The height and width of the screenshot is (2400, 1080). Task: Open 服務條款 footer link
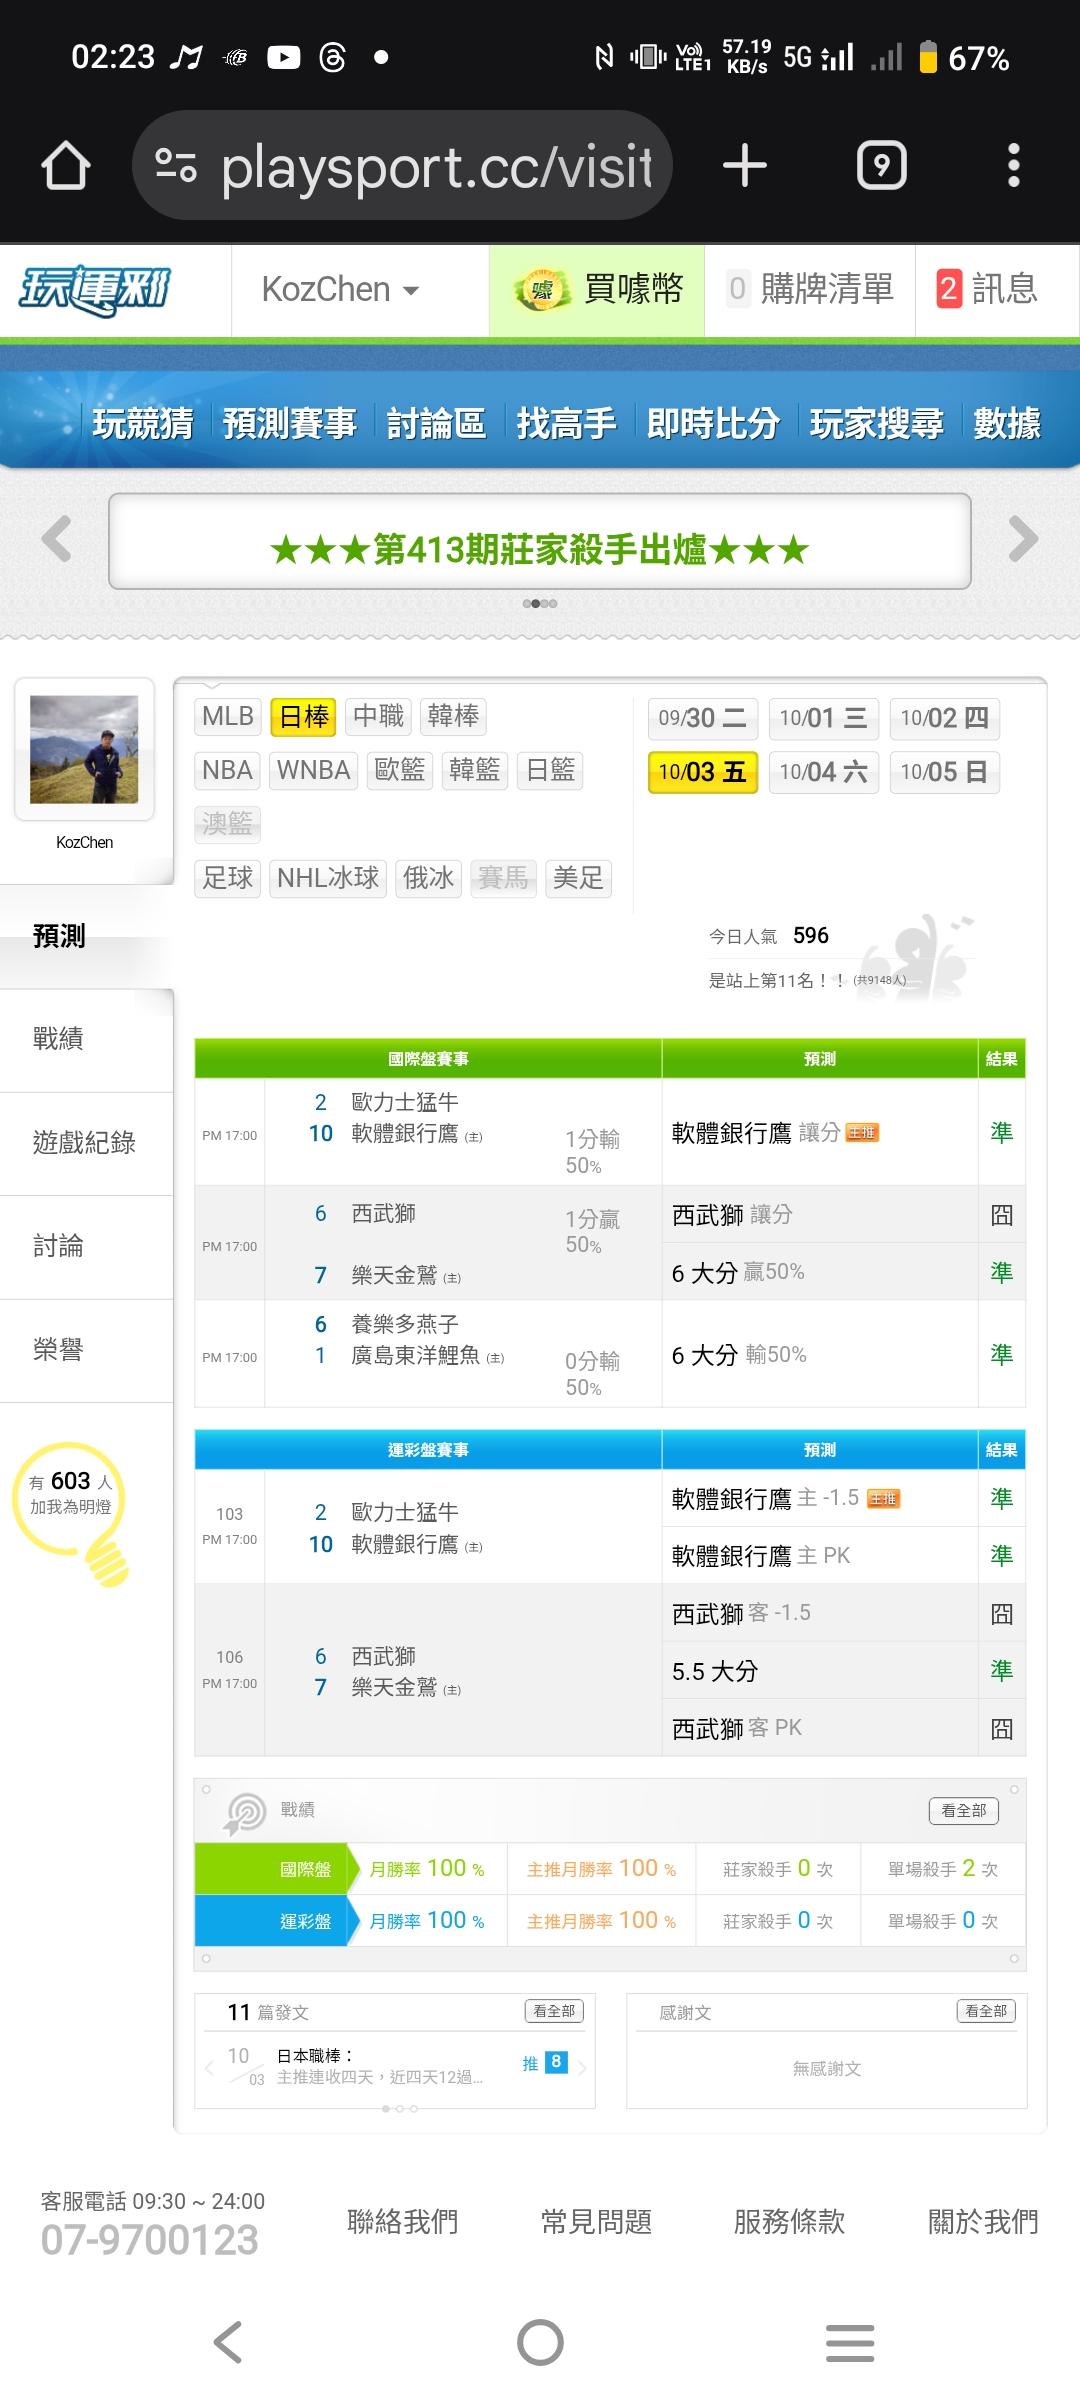[789, 2222]
